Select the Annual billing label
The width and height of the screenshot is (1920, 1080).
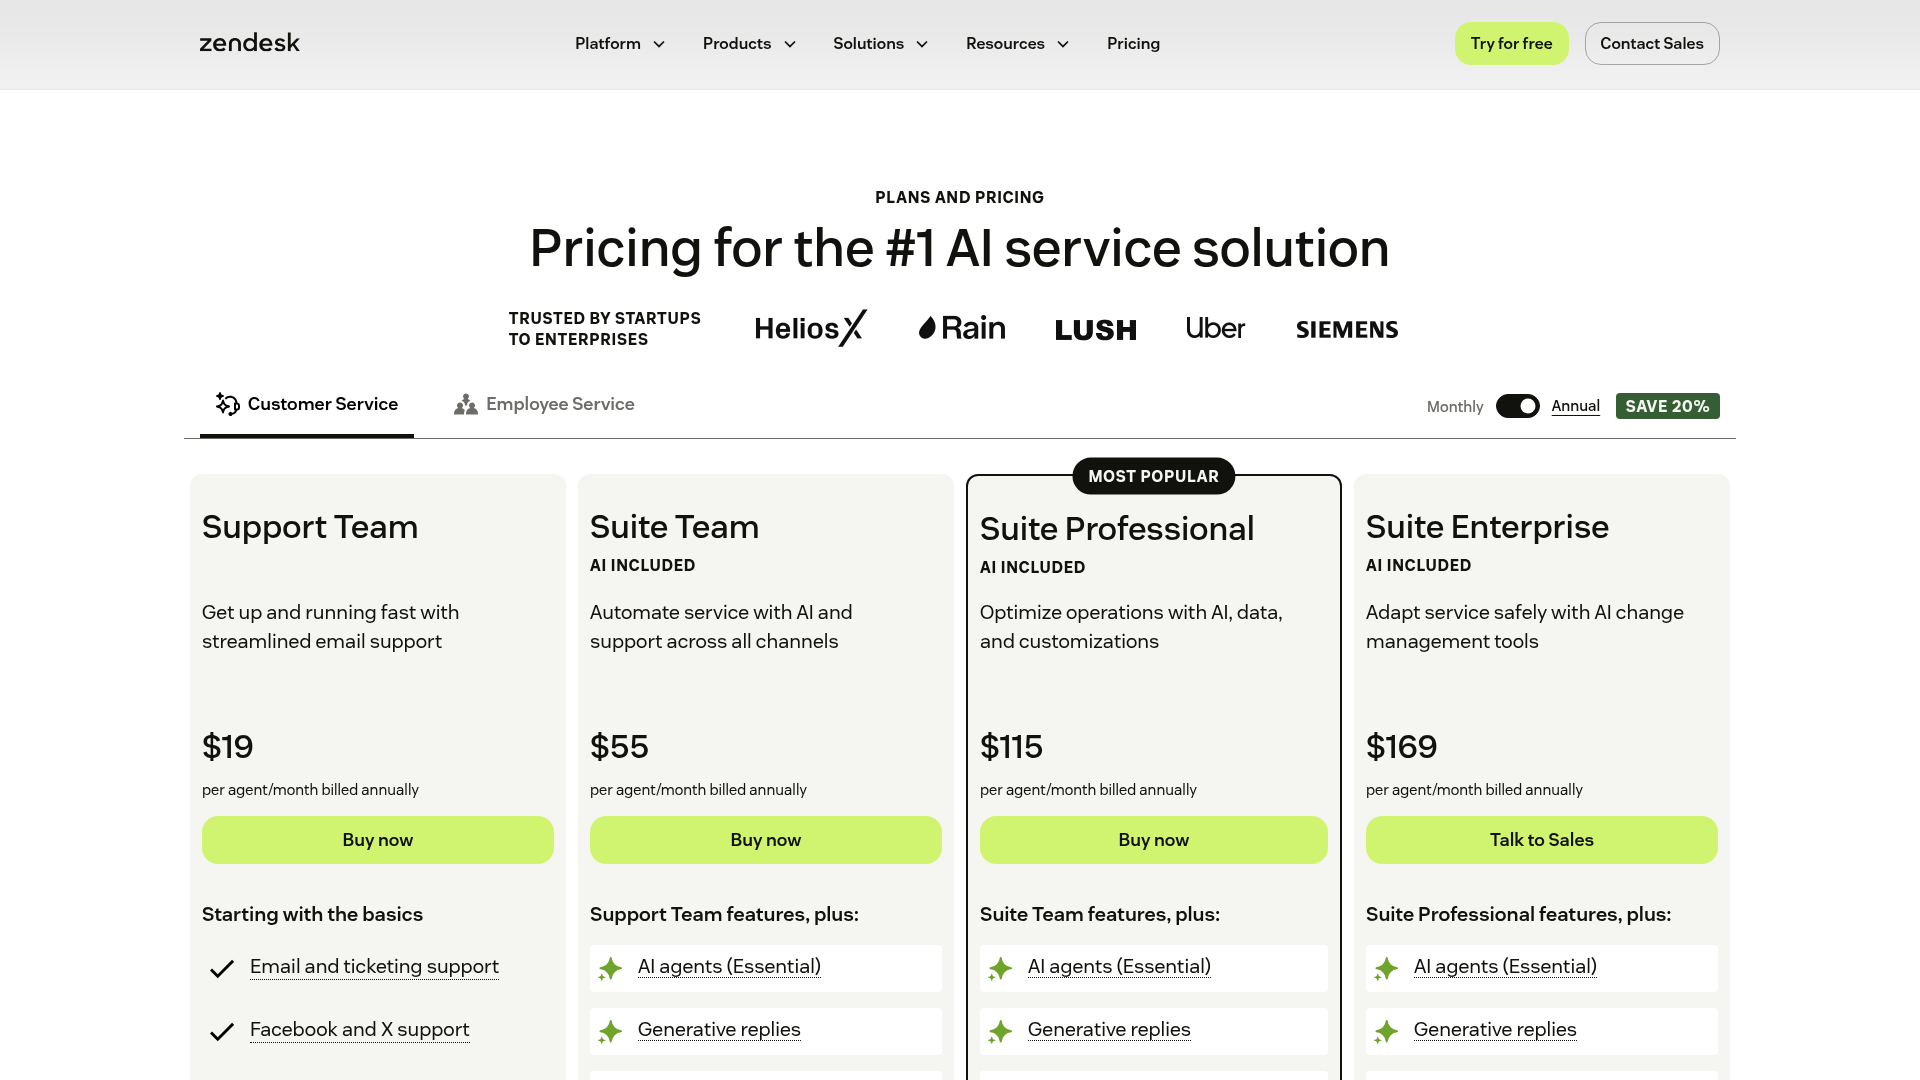tap(1575, 406)
